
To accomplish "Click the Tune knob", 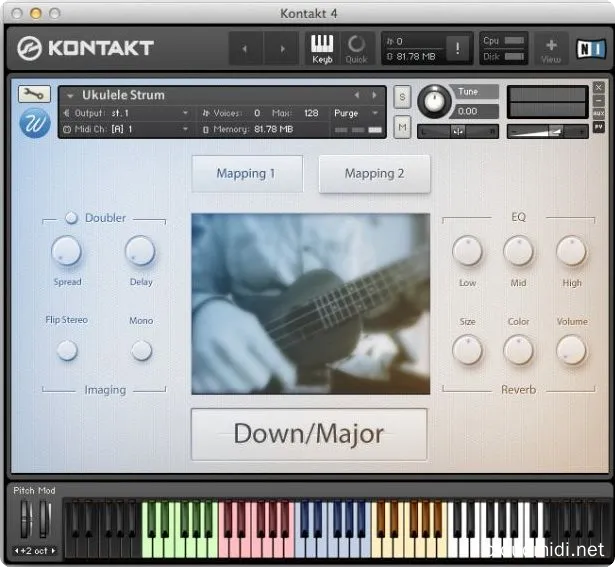I will [x=434, y=100].
